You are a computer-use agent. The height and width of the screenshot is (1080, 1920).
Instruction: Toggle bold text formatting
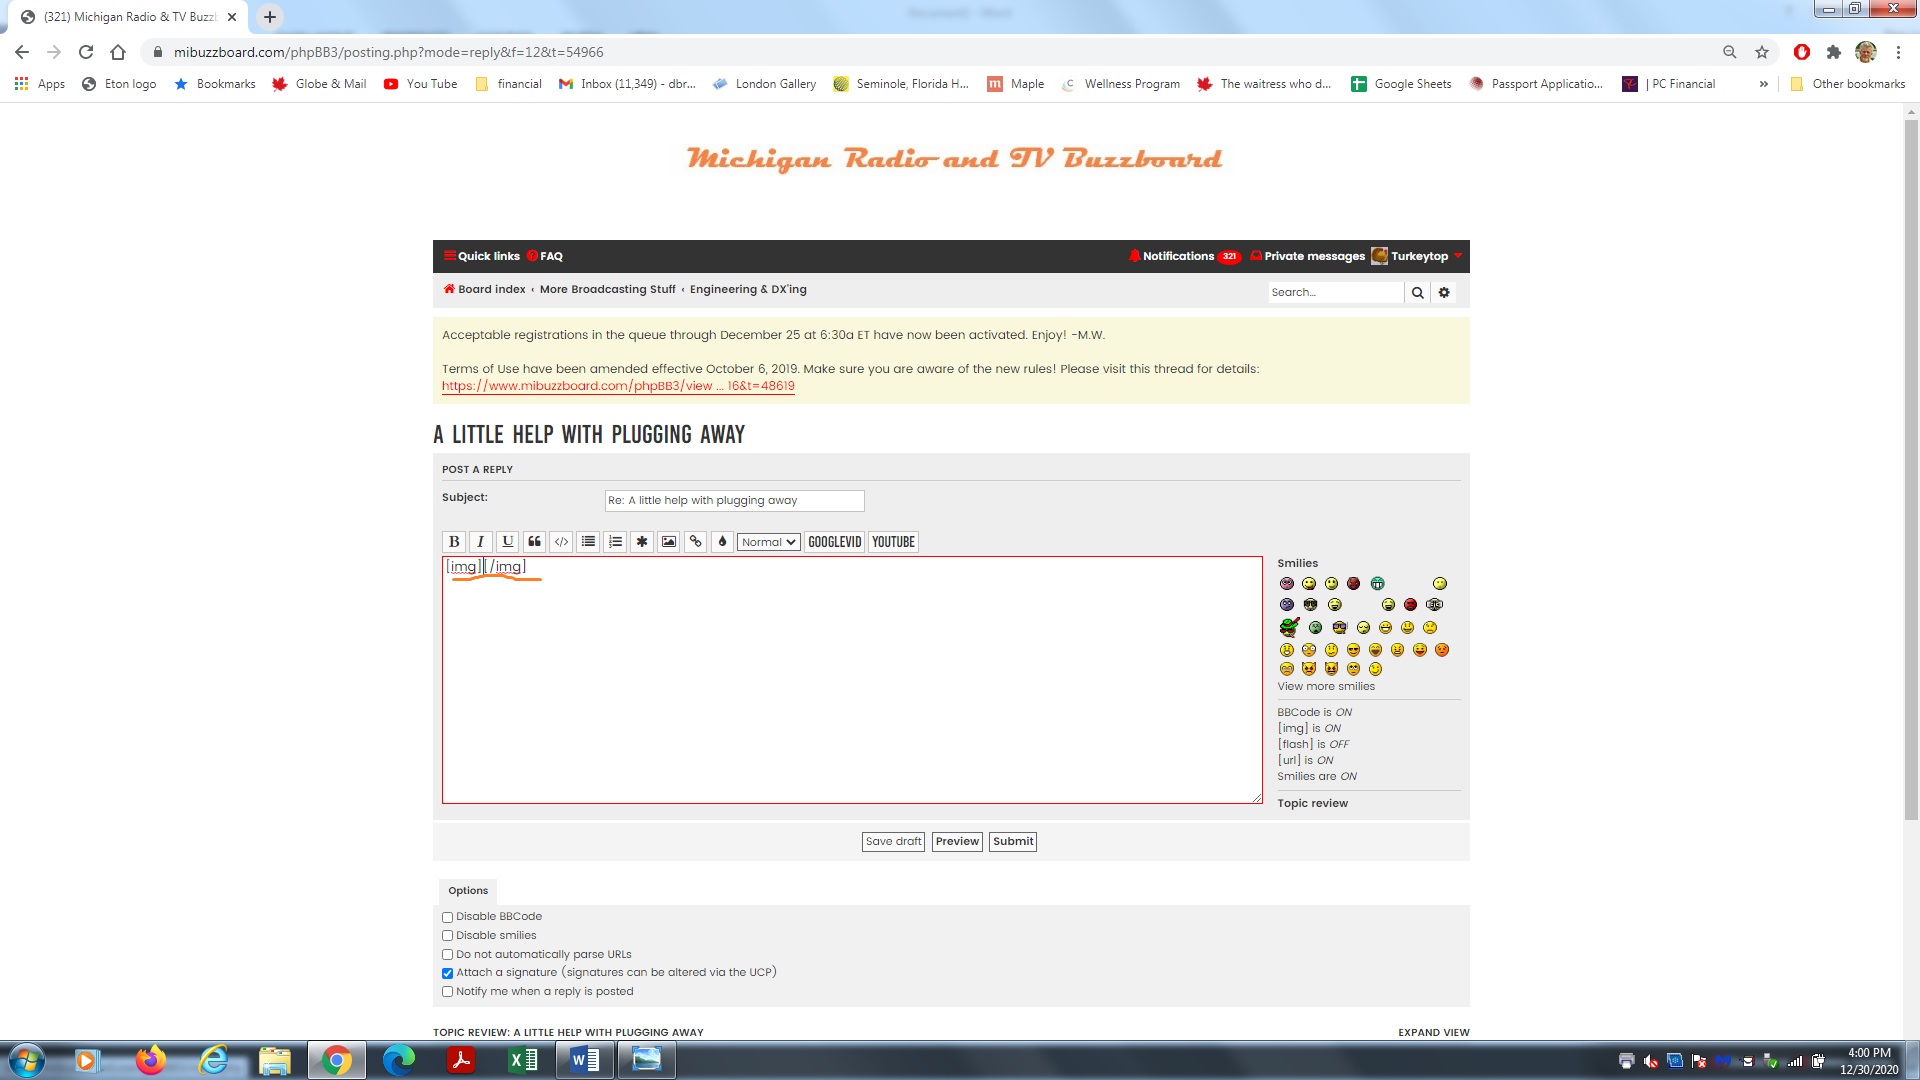click(x=454, y=542)
